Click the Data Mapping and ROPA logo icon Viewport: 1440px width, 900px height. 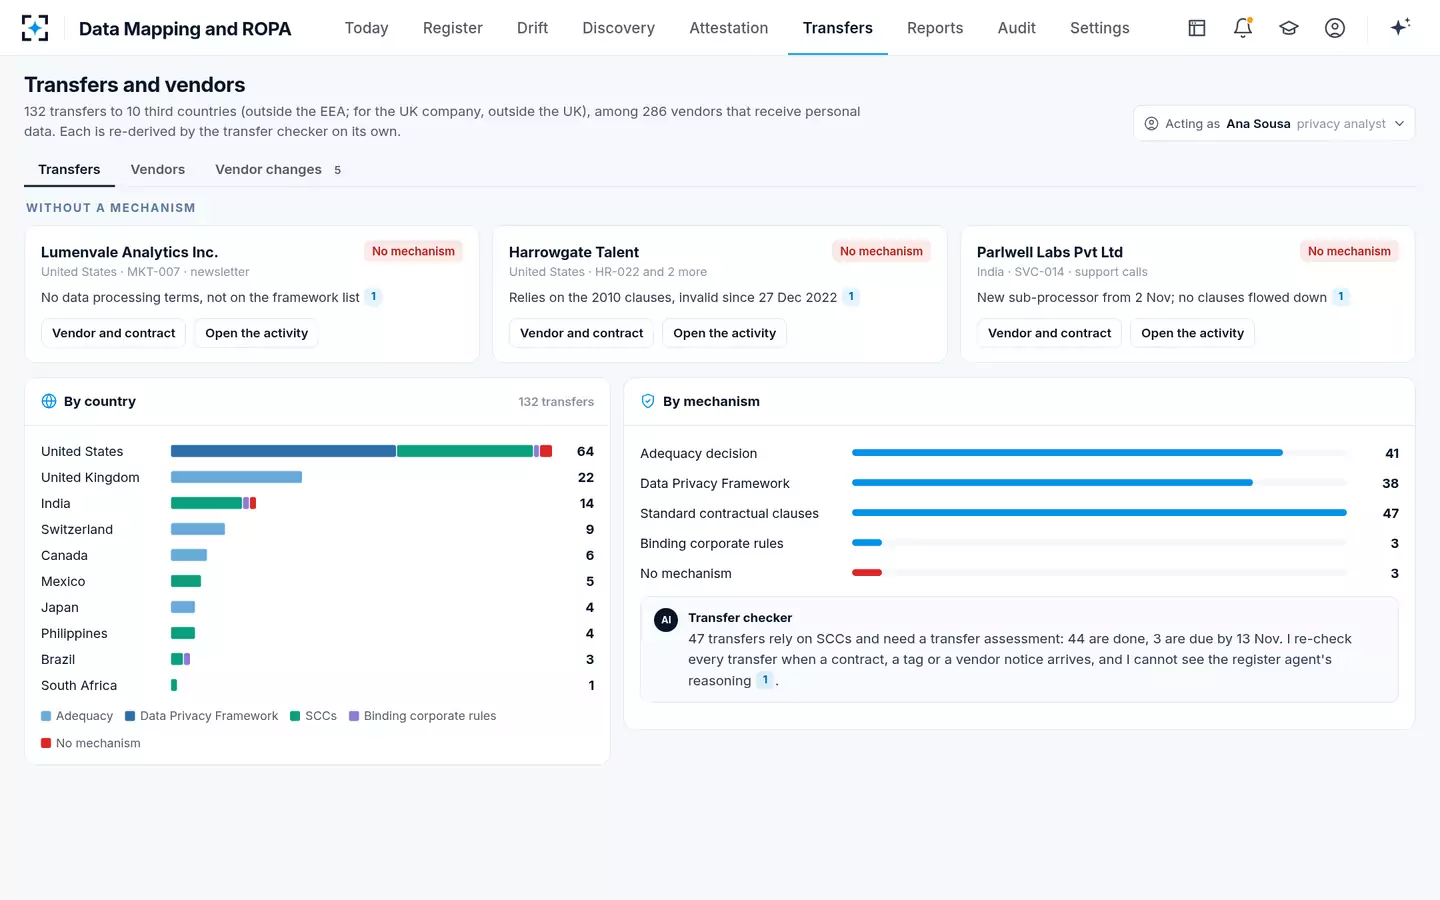click(35, 28)
